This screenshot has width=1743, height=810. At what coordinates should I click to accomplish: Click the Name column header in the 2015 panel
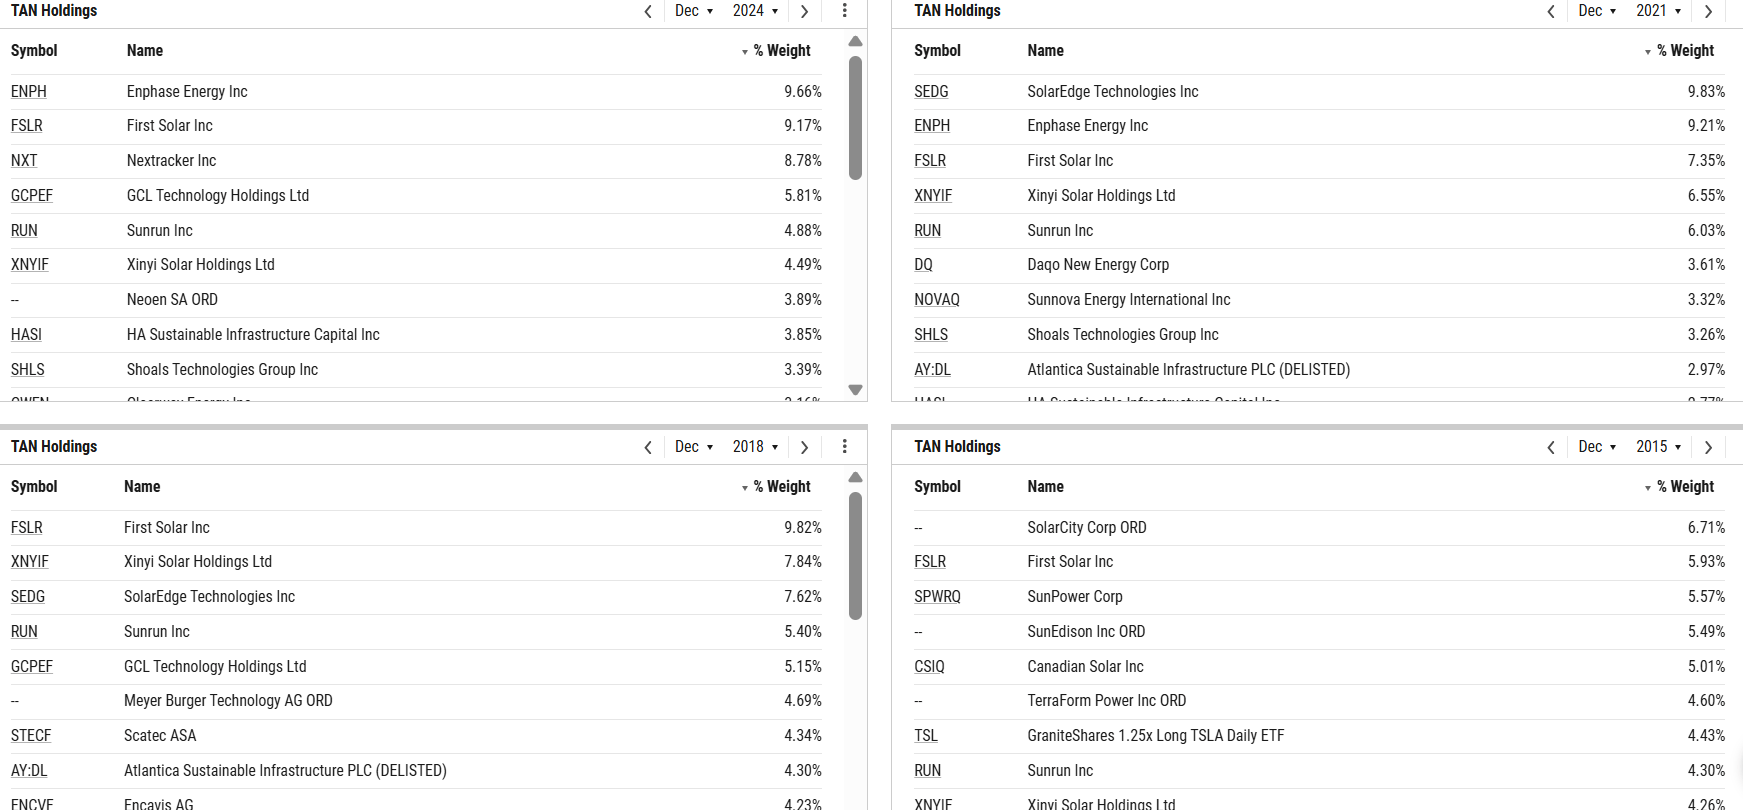tap(1045, 487)
